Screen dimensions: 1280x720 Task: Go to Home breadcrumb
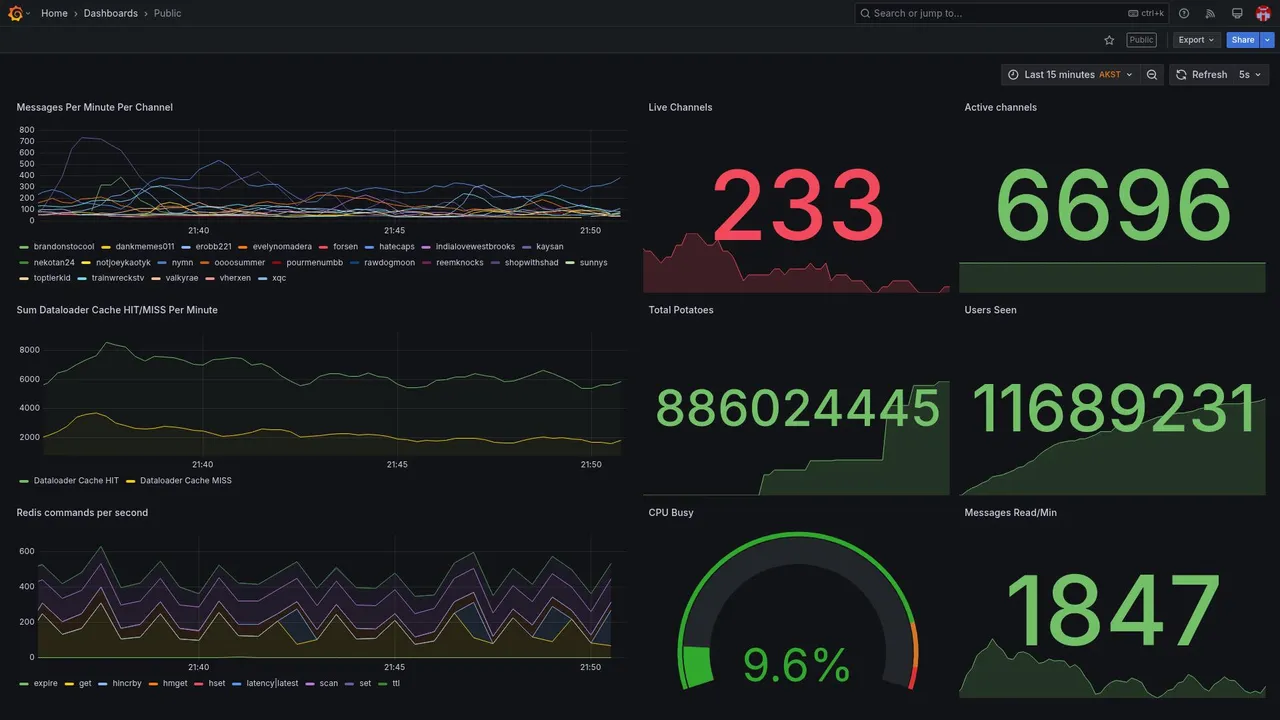pos(54,13)
